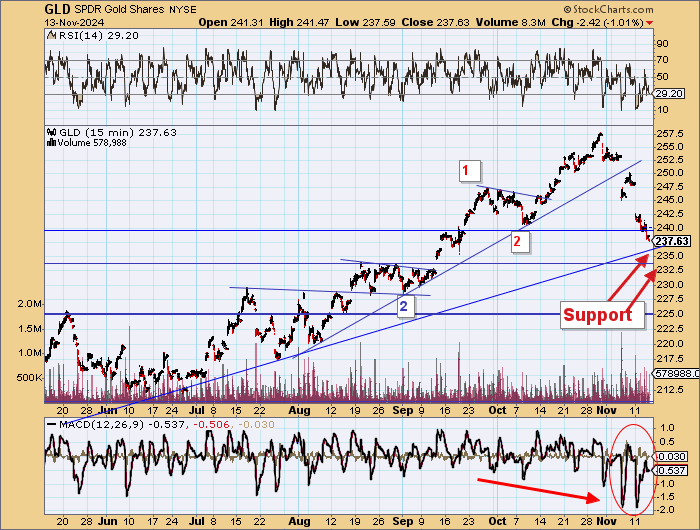The width and height of the screenshot is (700, 530).
Task: Click the NYSE exchange label
Action: coord(183,9)
